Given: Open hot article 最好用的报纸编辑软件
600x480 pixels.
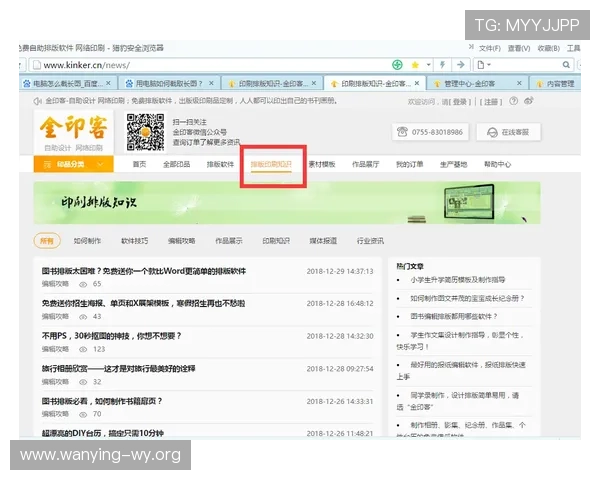Looking at the screenshot, I should click(461, 371).
